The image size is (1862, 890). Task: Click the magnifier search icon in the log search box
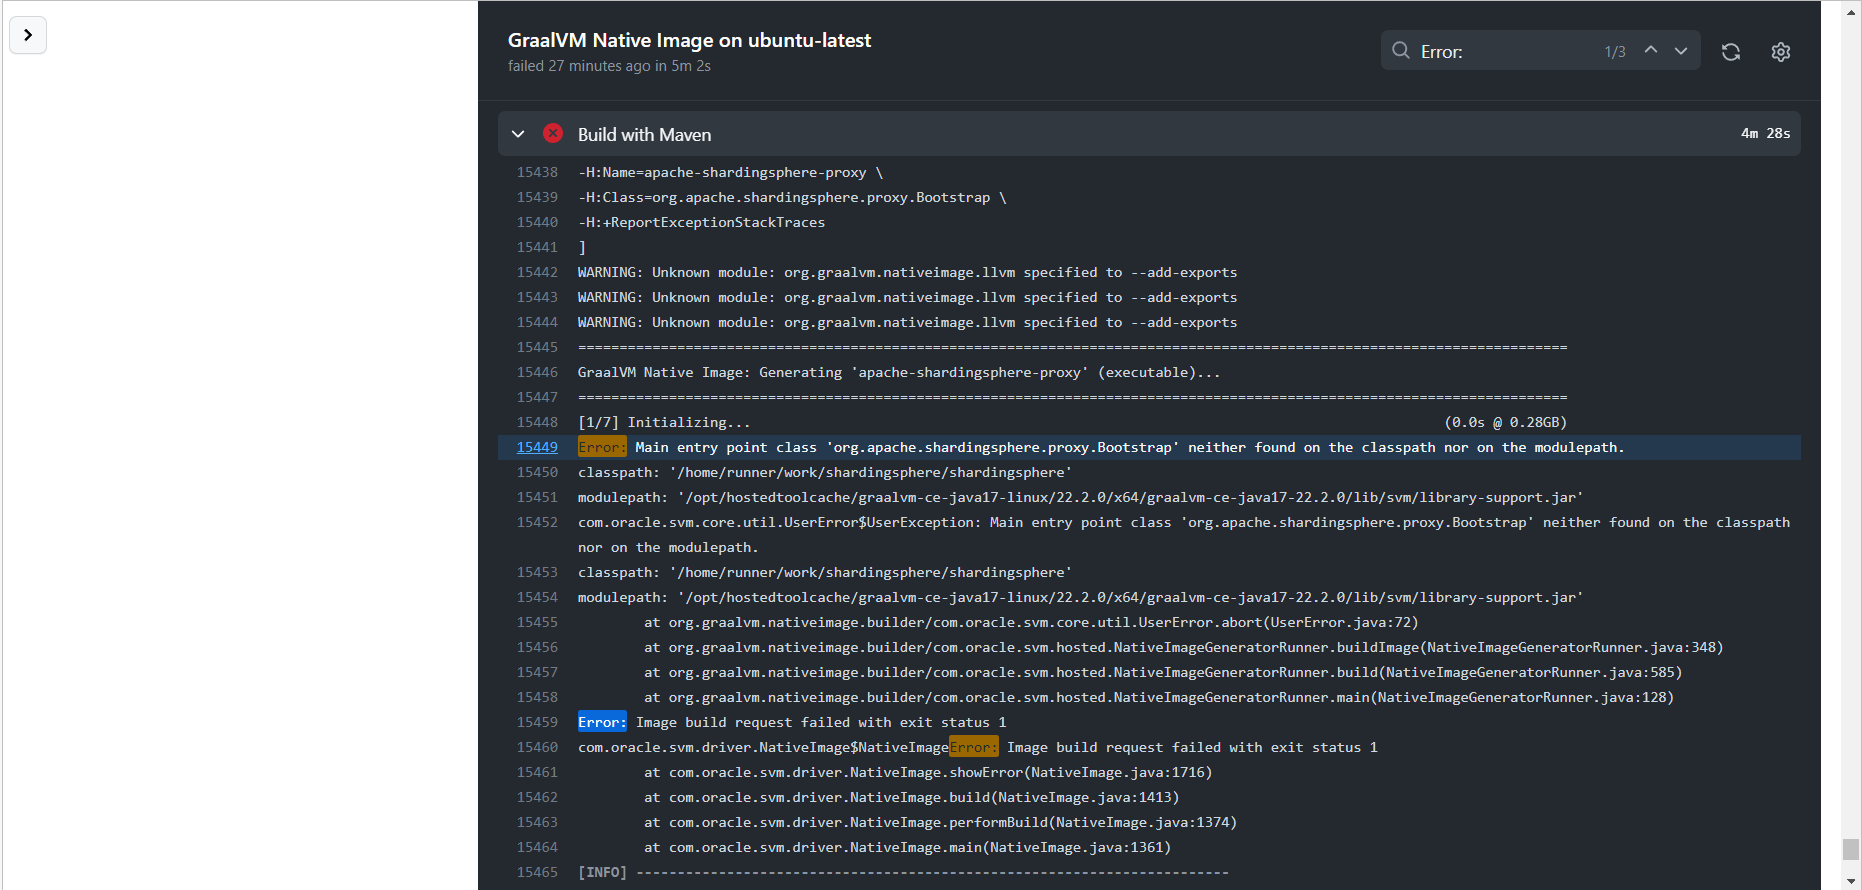(1401, 51)
